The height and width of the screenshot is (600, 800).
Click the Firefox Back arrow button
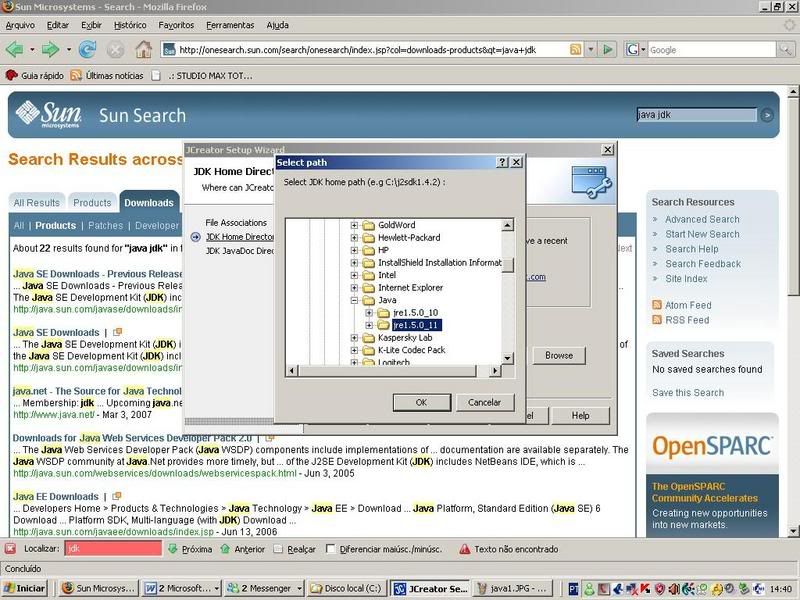[x=14, y=49]
